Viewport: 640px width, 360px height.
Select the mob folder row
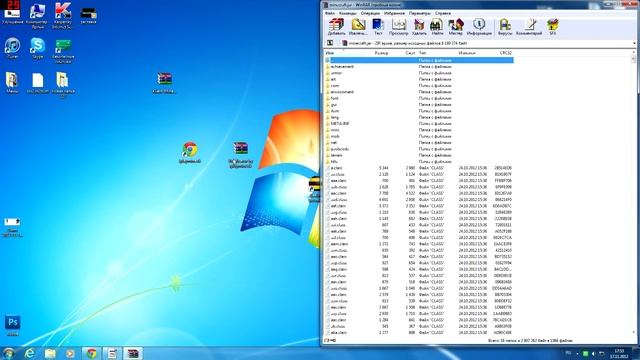[419, 136]
